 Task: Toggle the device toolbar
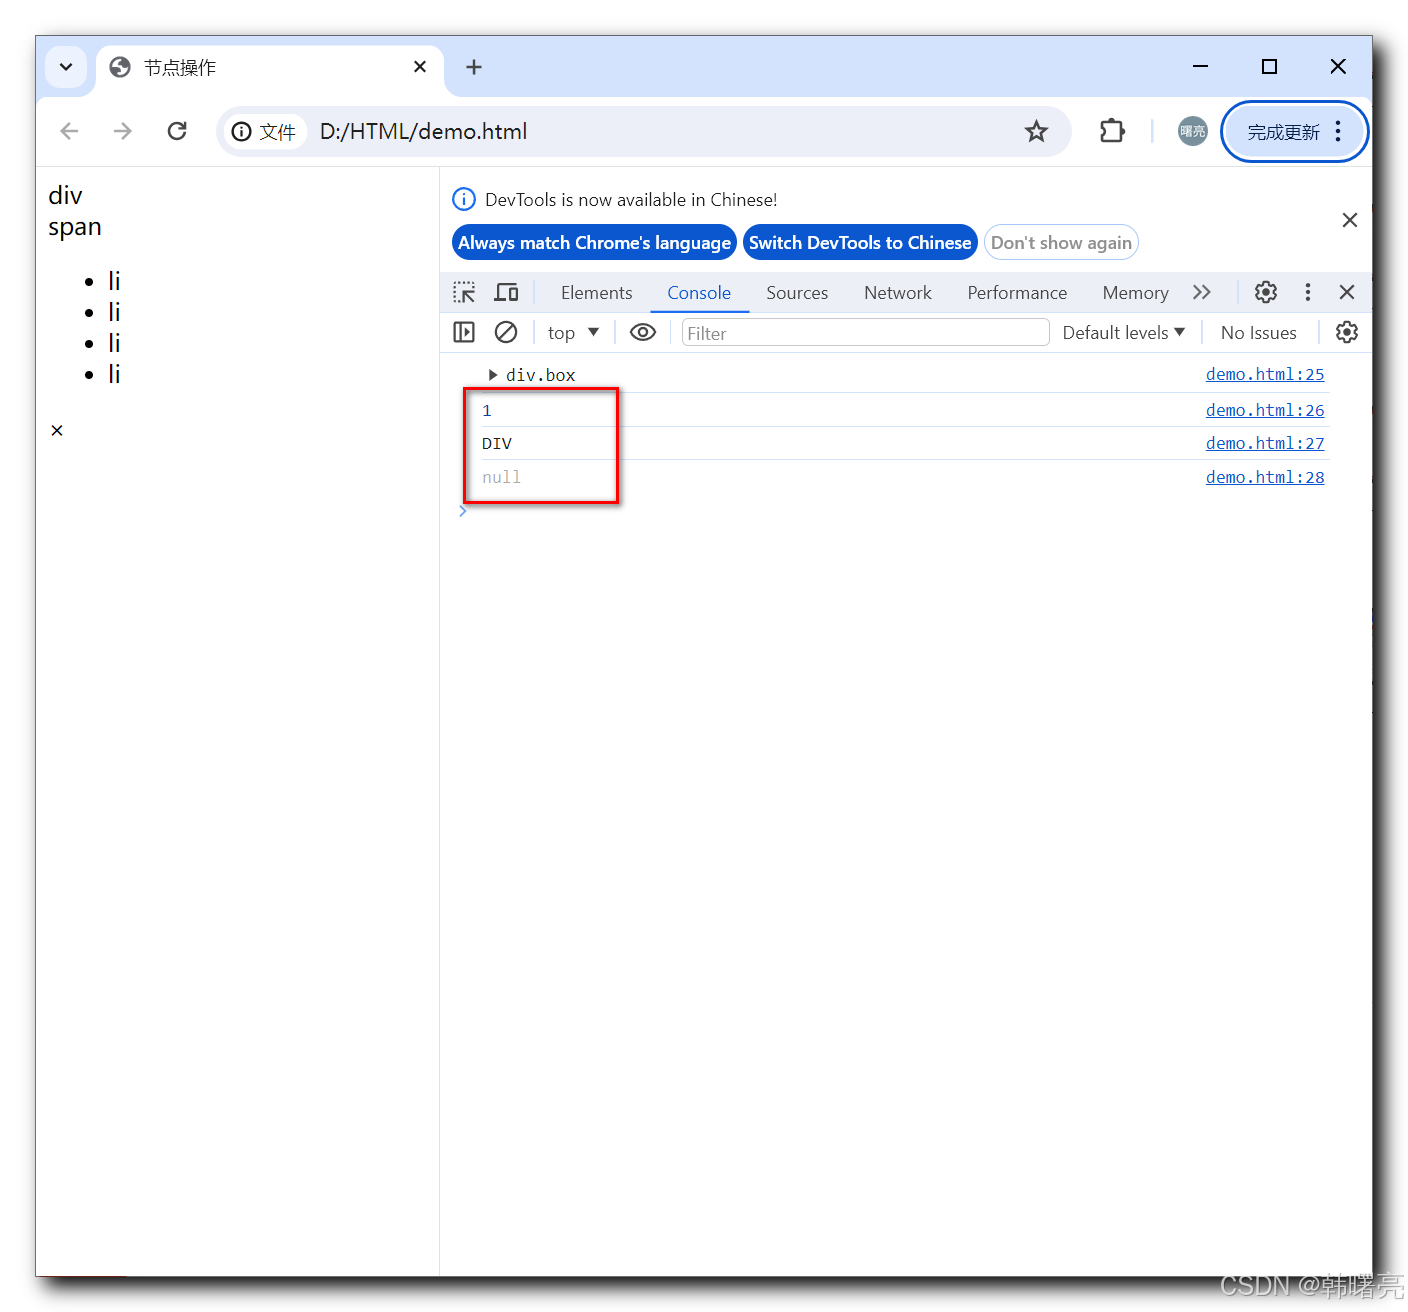click(506, 292)
